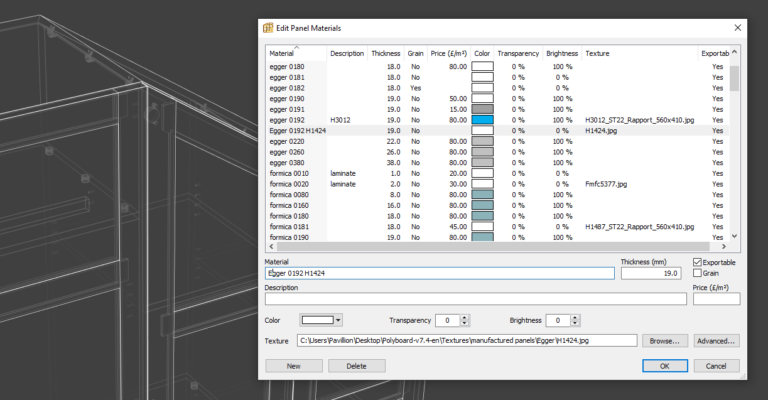Image resolution: width=768 pixels, height=400 pixels.
Task: Close the Edit Panel Materials dialog
Action: (x=737, y=27)
